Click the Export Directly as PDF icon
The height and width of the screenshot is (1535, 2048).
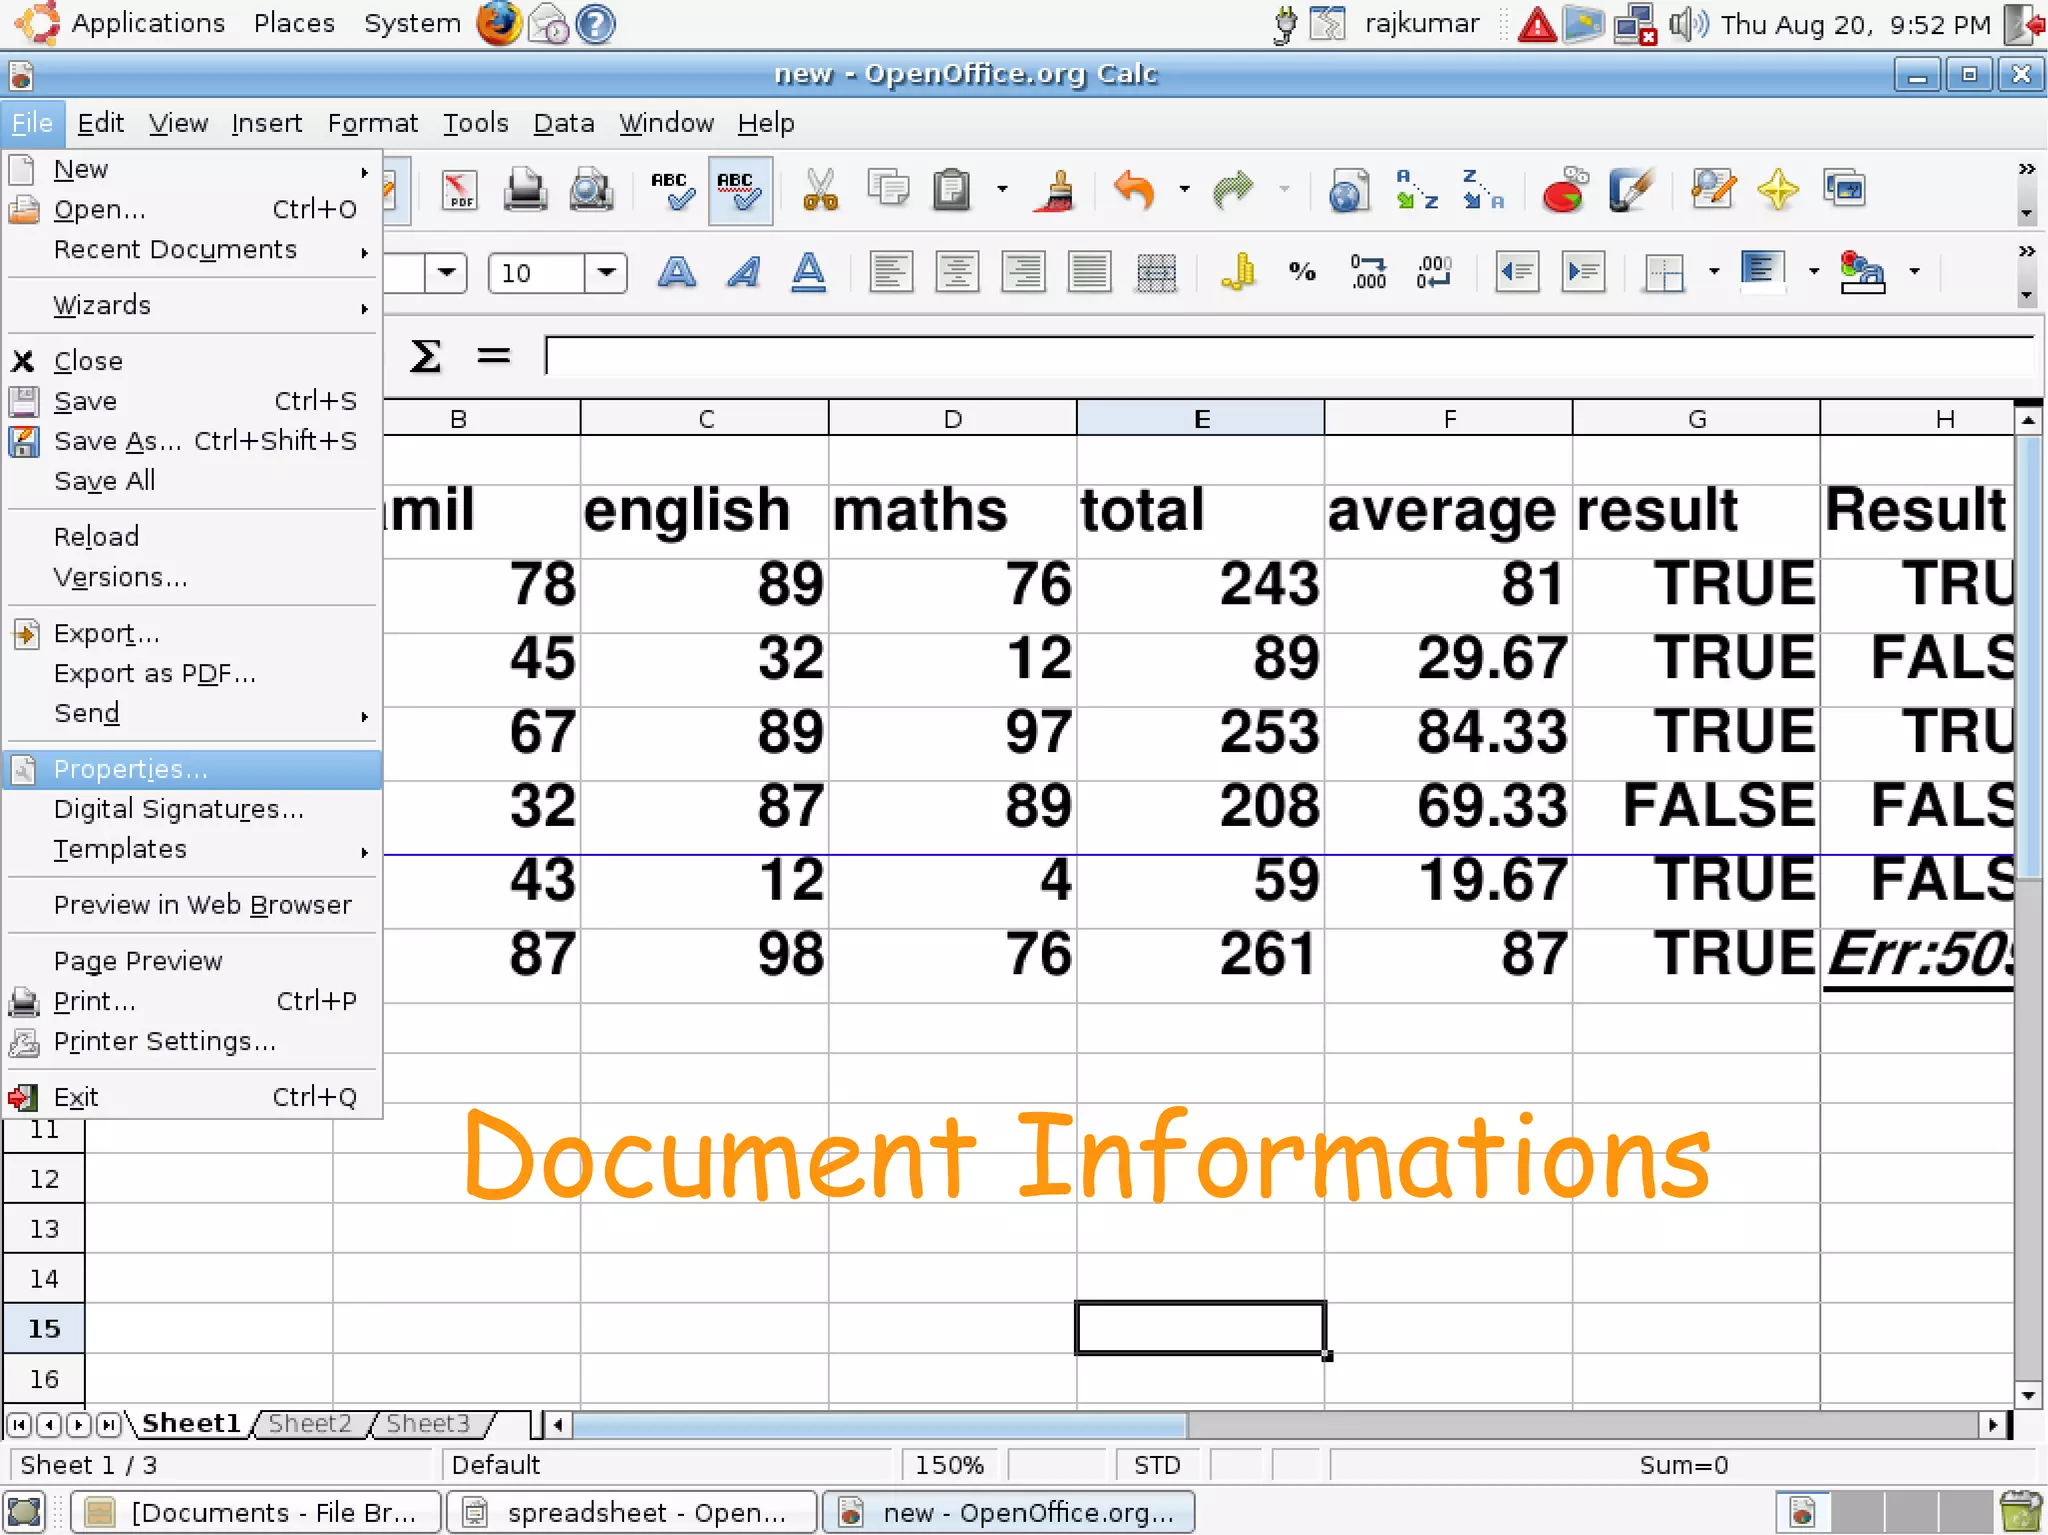[460, 190]
